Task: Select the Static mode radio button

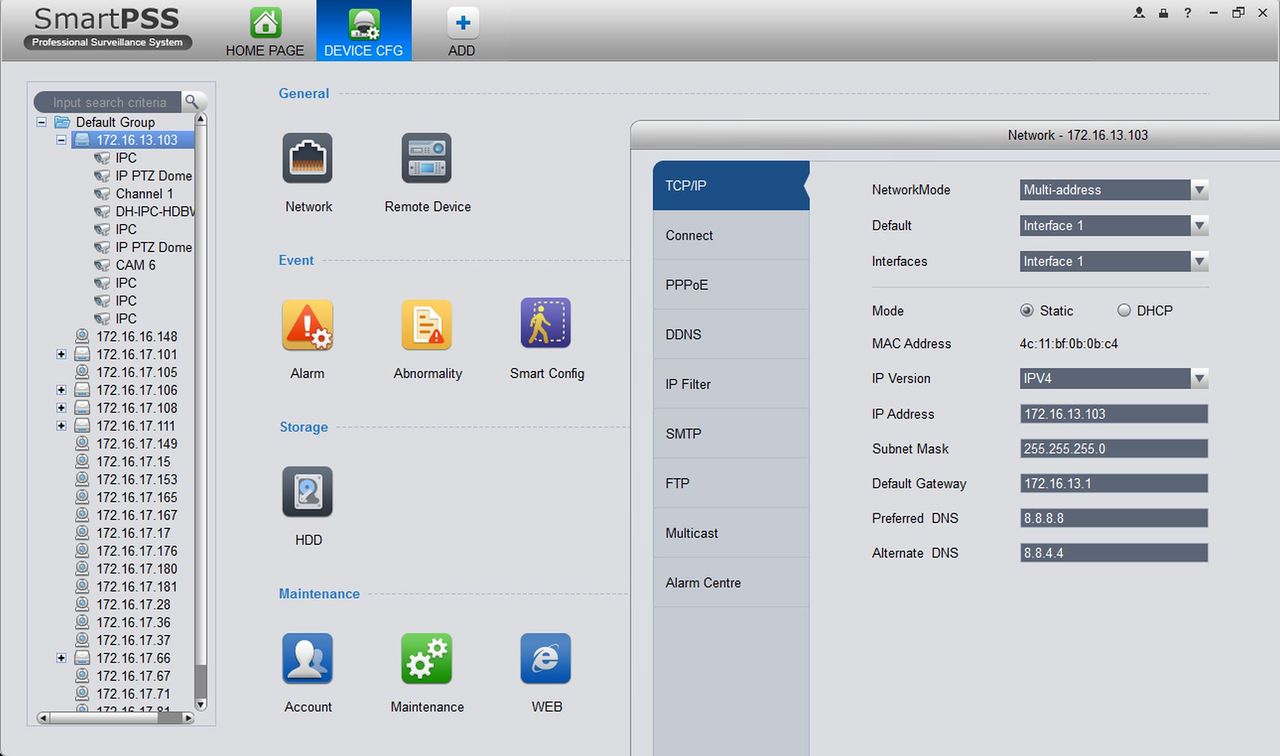Action: click(1027, 310)
